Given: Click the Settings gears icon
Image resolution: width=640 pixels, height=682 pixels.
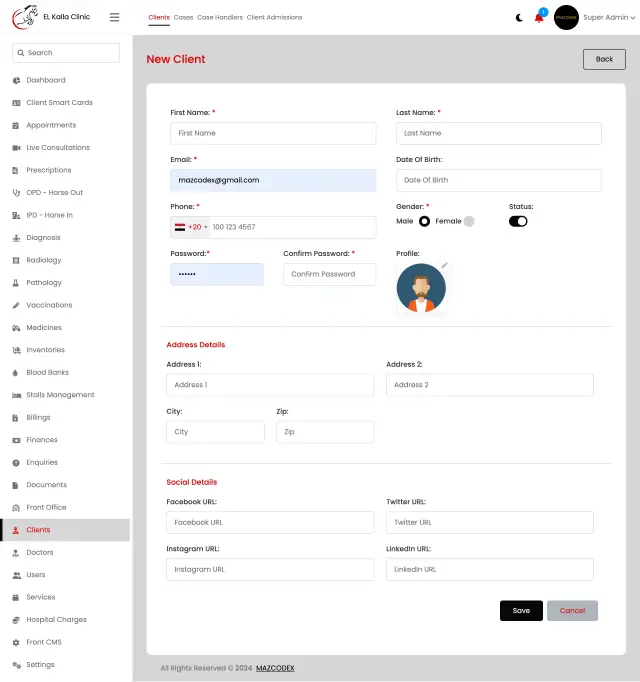Looking at the screenshot, I should point(16,665).
